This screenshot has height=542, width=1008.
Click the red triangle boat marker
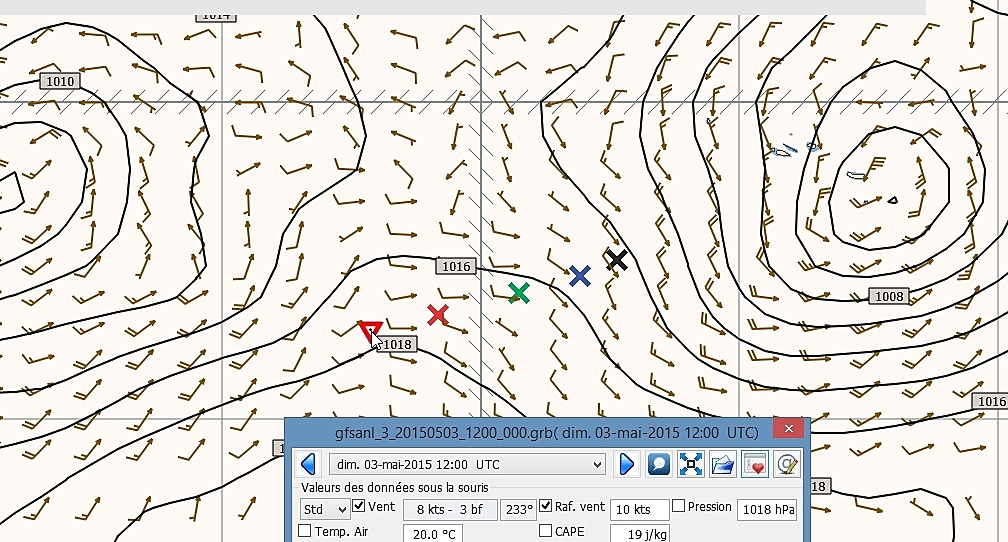point(371,332)
